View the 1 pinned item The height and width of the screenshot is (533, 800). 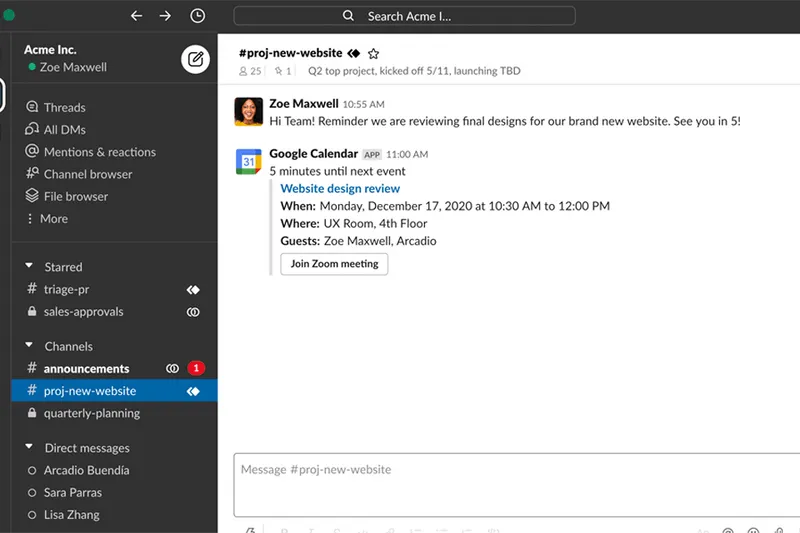pos(283,71)
